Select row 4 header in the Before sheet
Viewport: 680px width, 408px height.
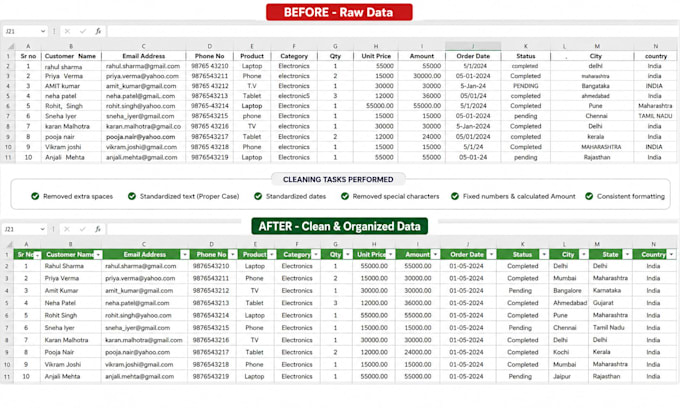[x=8, y=86]
